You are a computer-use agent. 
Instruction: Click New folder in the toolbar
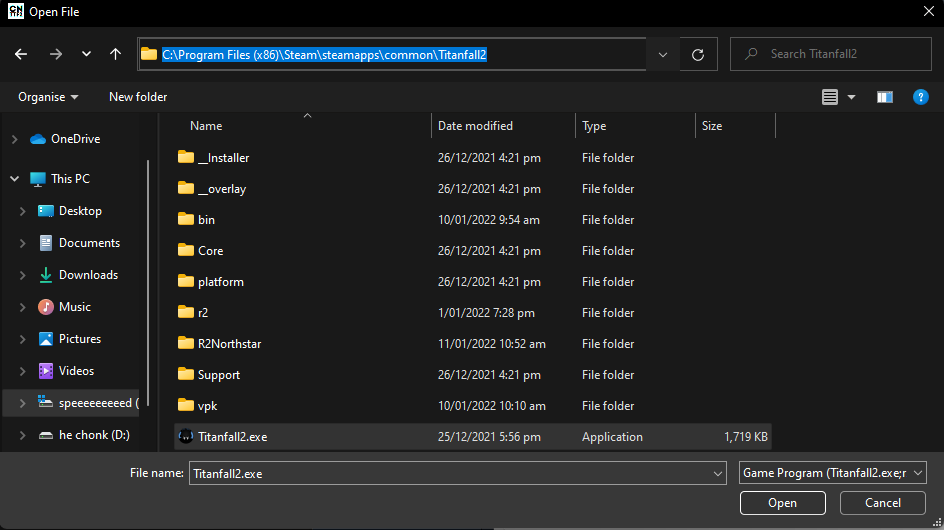[138, 97]
